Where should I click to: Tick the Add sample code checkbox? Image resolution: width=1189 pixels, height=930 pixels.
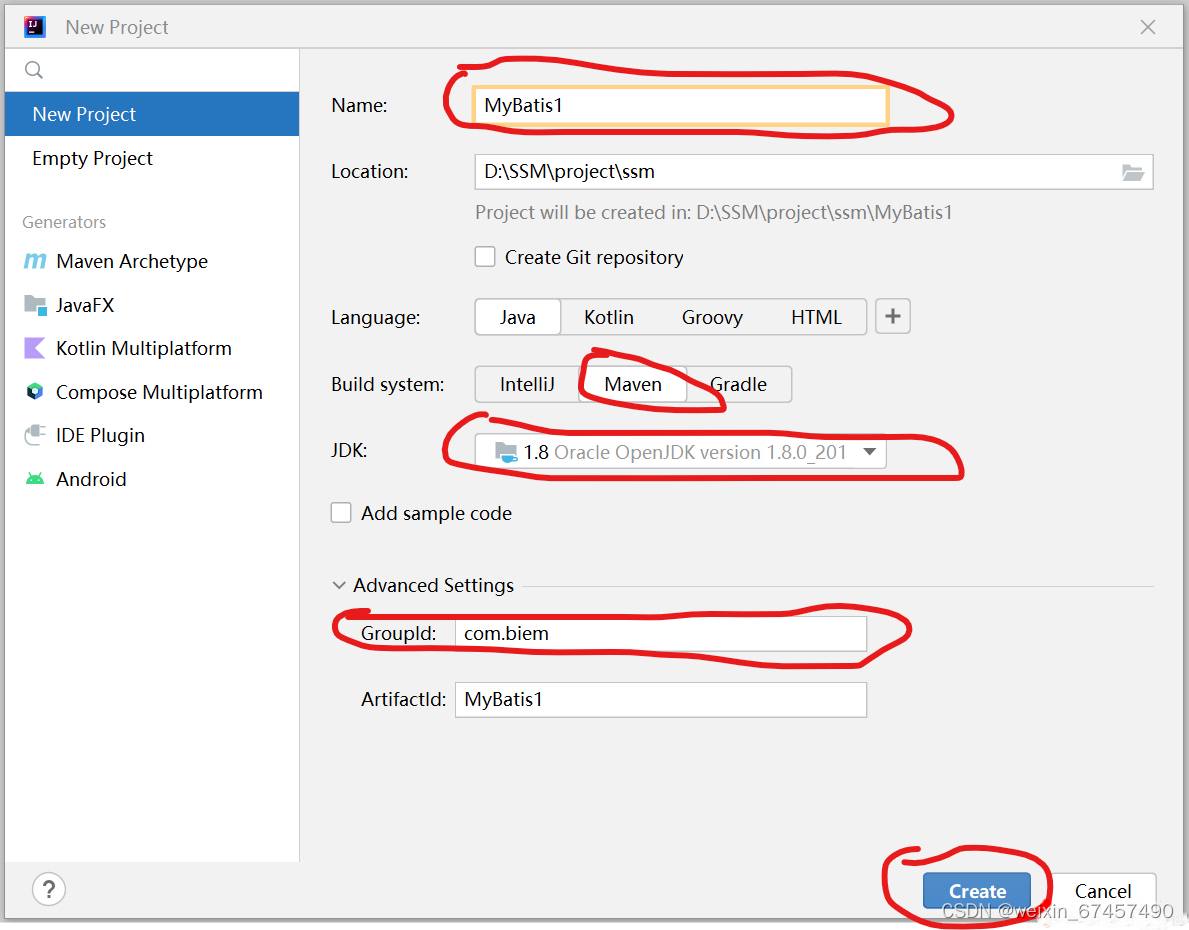pos(341,513)
